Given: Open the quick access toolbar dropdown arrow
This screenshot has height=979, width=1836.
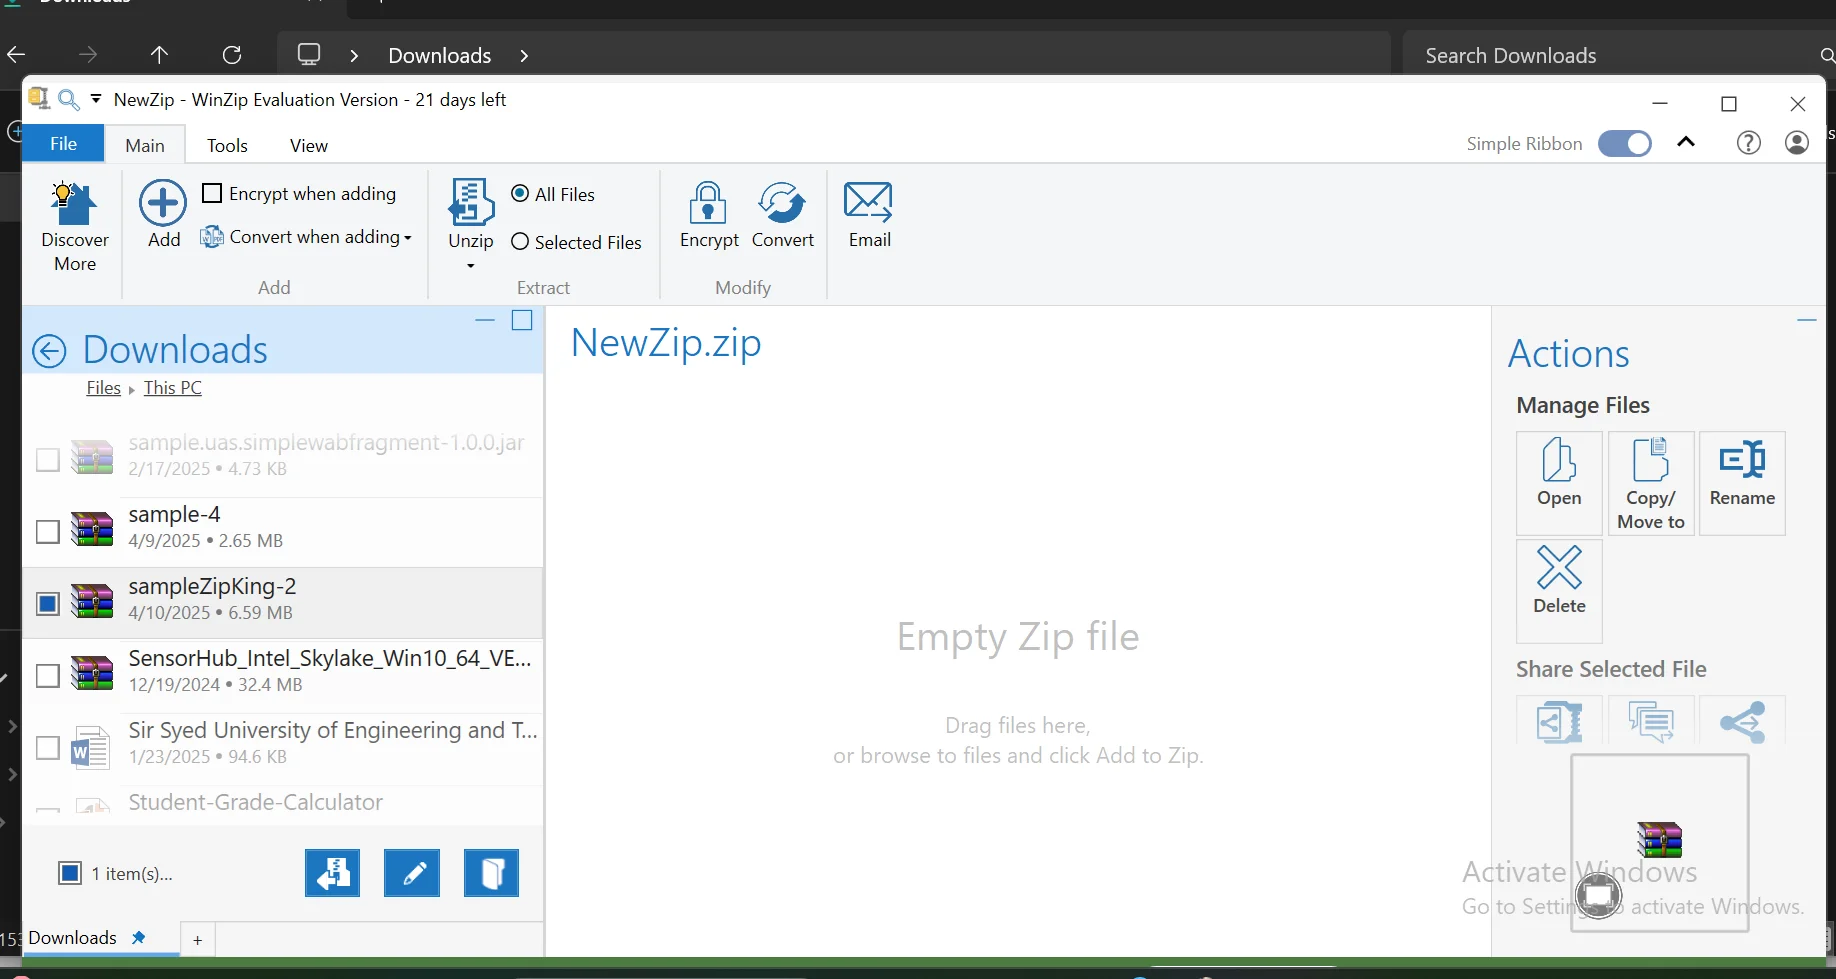Looking at the screenshot, I should pos(96,98).
